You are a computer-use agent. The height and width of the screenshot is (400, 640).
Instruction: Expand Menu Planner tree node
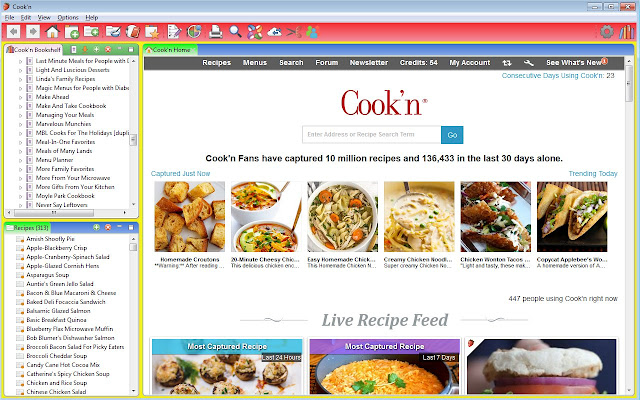[20, 160]
